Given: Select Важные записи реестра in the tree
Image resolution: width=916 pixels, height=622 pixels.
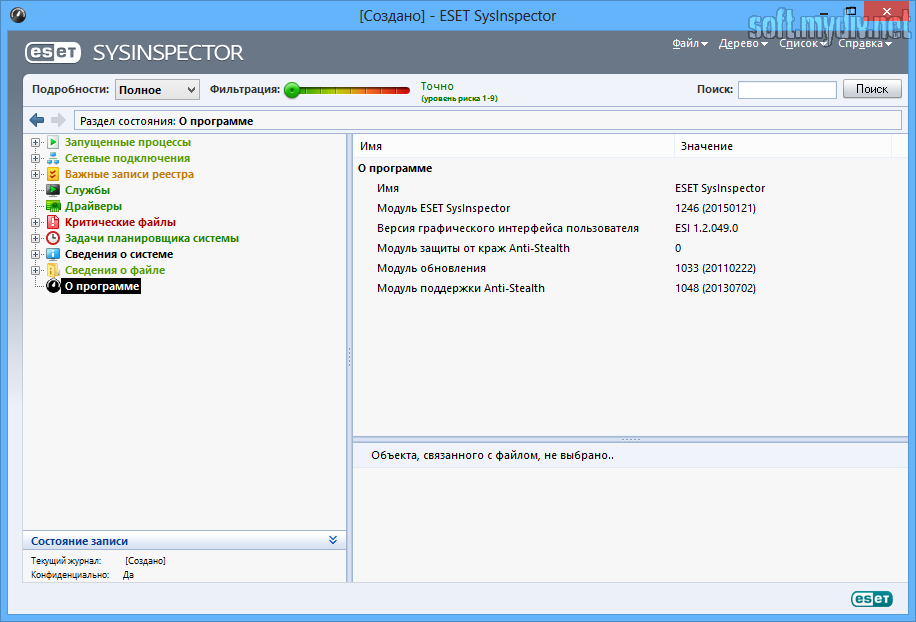Looking at the screenshot, I should pos(129,174).
